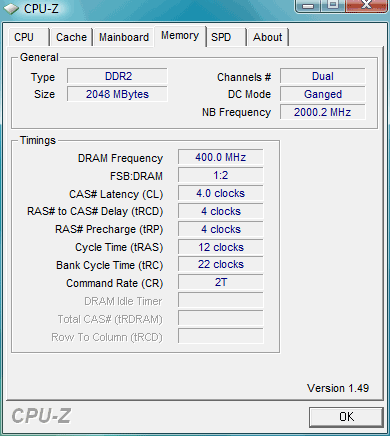Select the Bank Cycle Time 22 clocks field
The image size is (390, 436).
coord(220,264)
